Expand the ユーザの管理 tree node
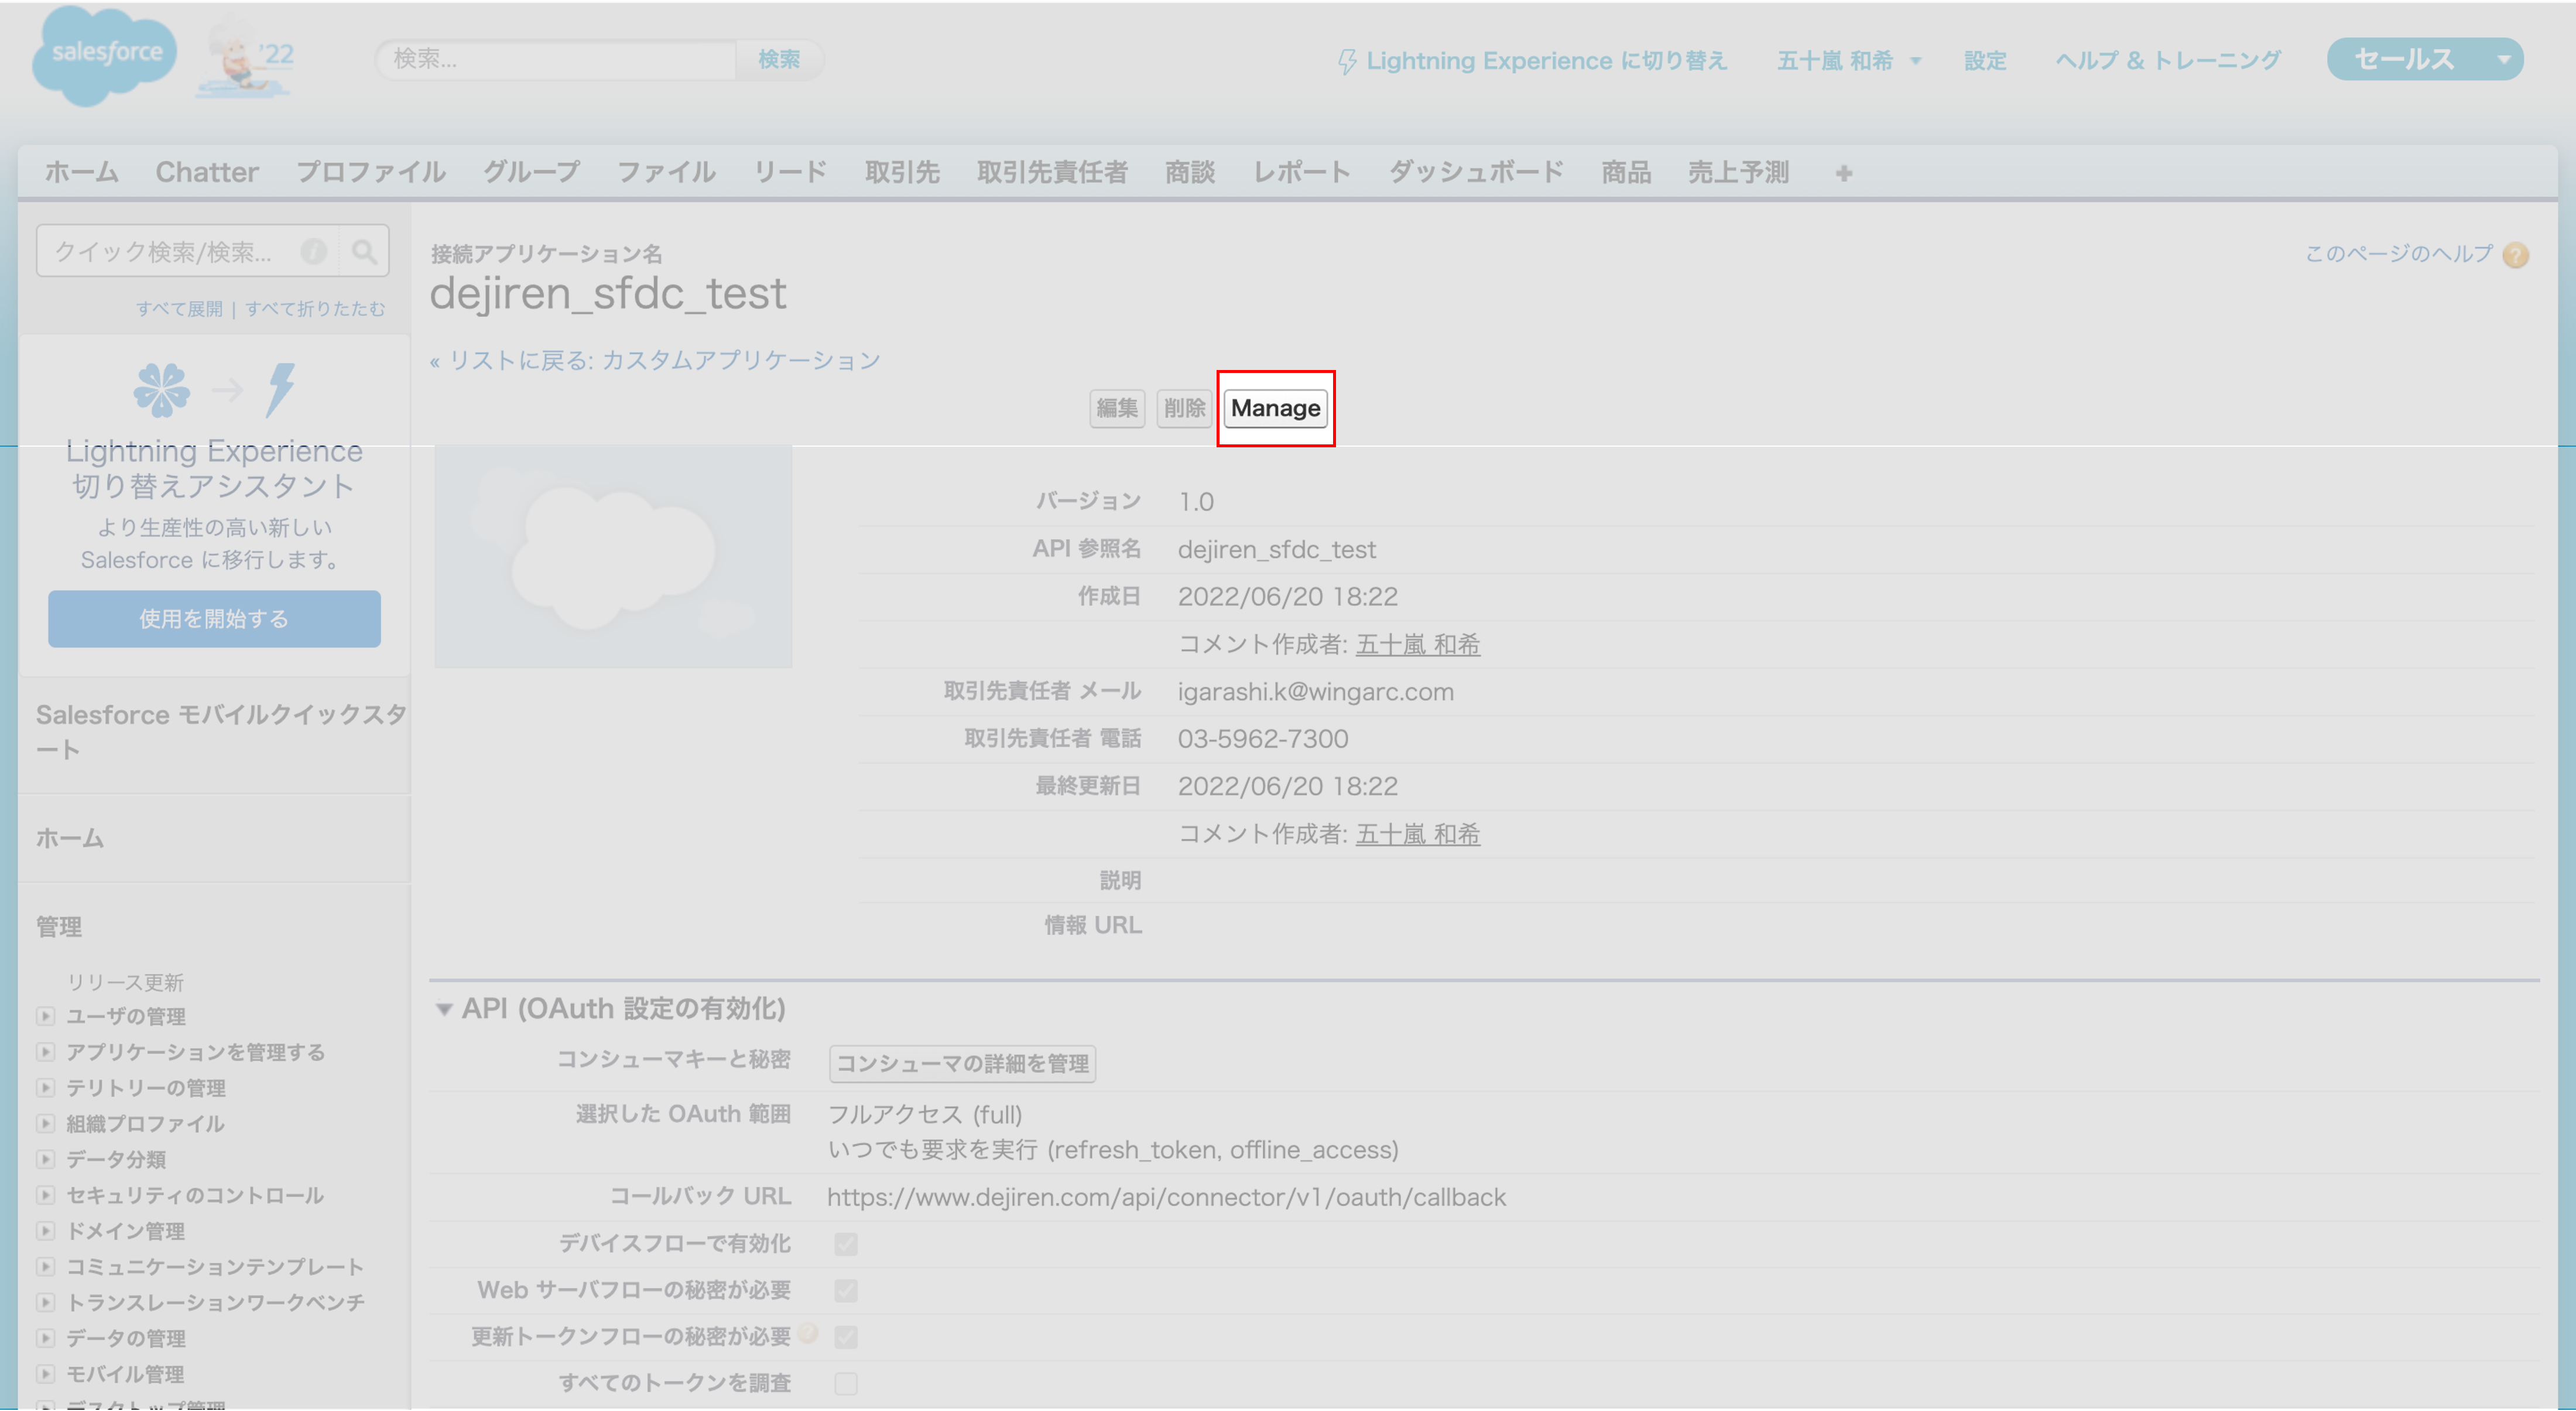The height and width of the screenshot is (1411, 2576). (45, 1016)
